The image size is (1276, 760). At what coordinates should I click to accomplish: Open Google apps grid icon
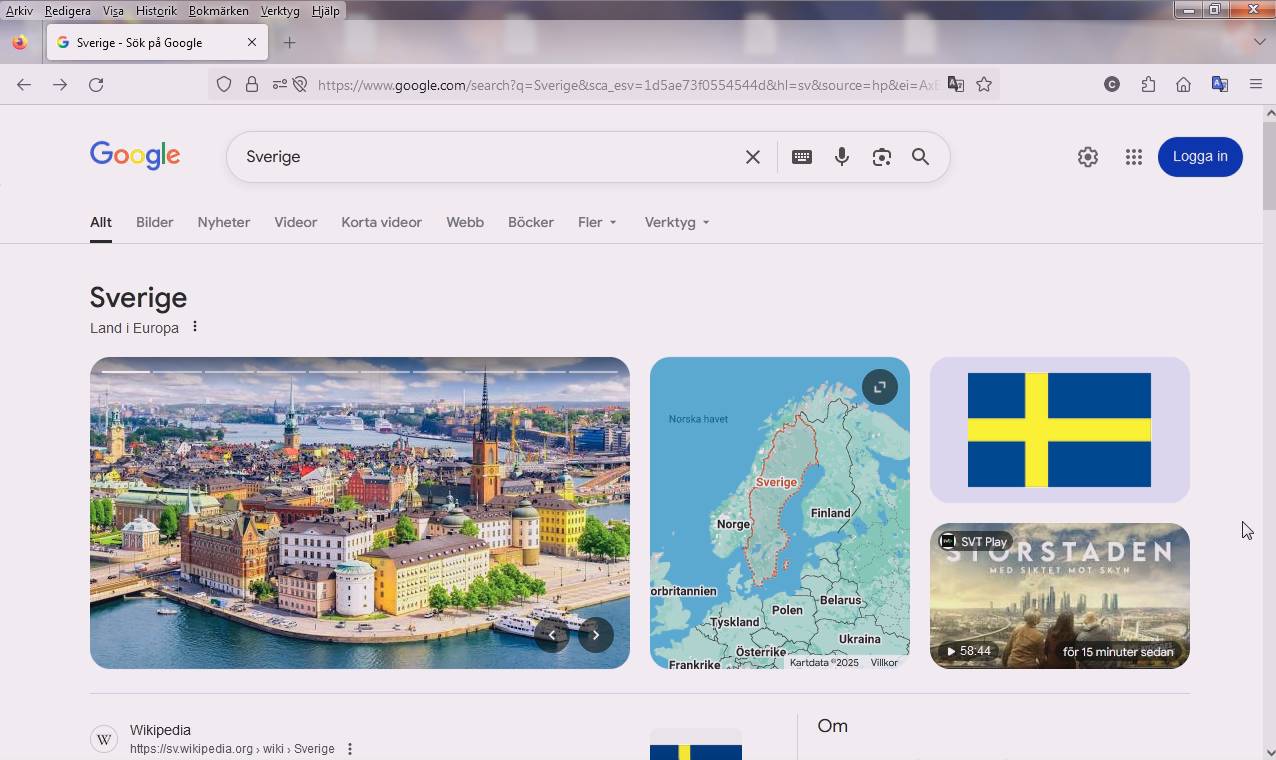point(1133,157)
